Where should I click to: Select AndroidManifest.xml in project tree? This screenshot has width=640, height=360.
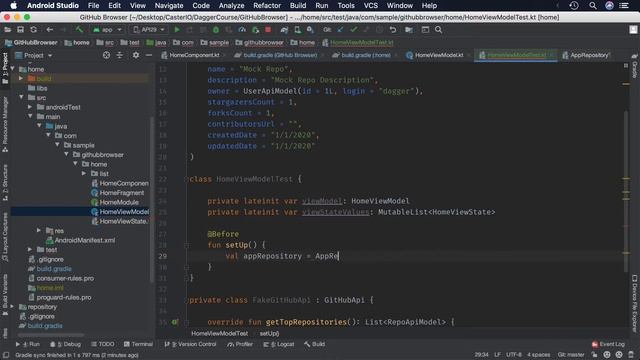tap(81, 240)
